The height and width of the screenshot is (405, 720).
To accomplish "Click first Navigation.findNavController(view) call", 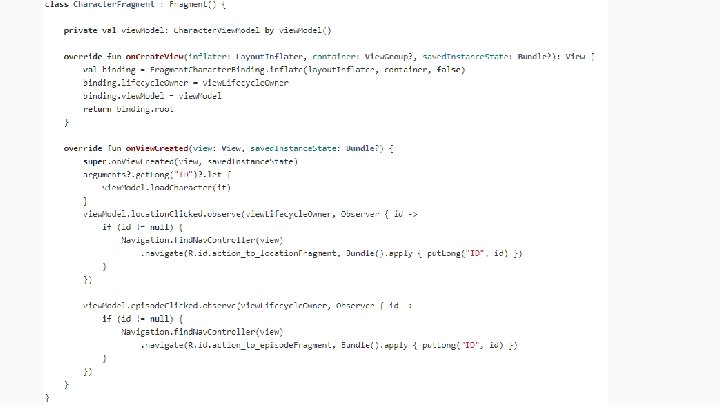I will (x=202, y=240).
